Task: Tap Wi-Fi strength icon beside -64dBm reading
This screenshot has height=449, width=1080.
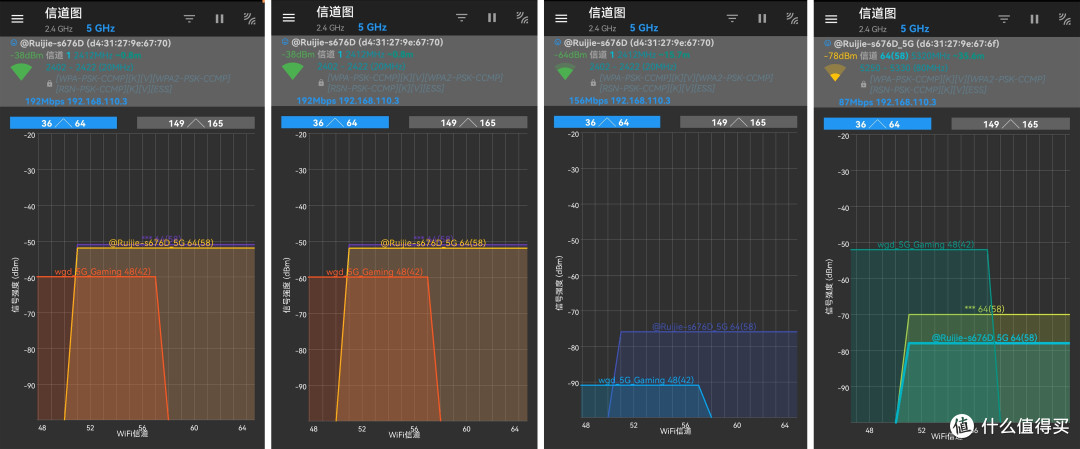Action: pyautogui.click(x=565, y=71)
